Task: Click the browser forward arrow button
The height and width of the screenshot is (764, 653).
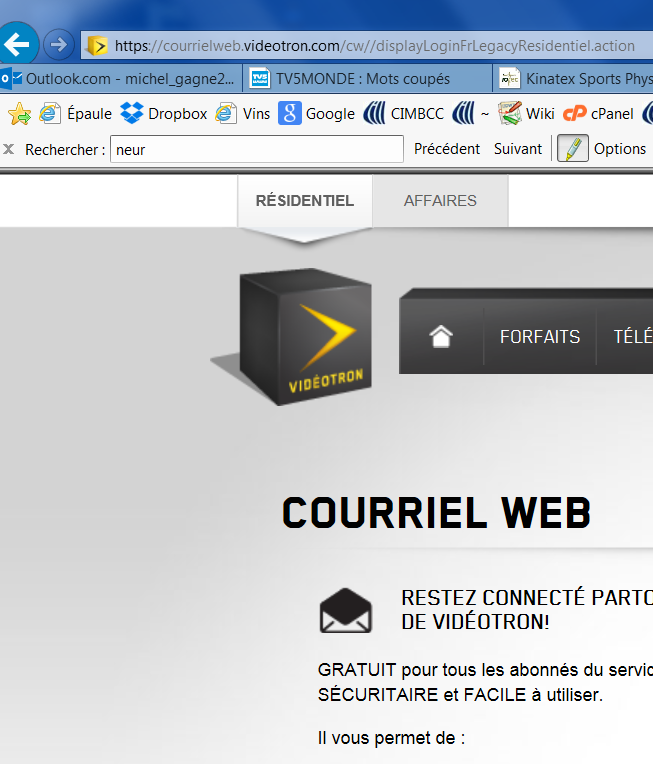Action: pyautogui.click(x=59, y=45)
